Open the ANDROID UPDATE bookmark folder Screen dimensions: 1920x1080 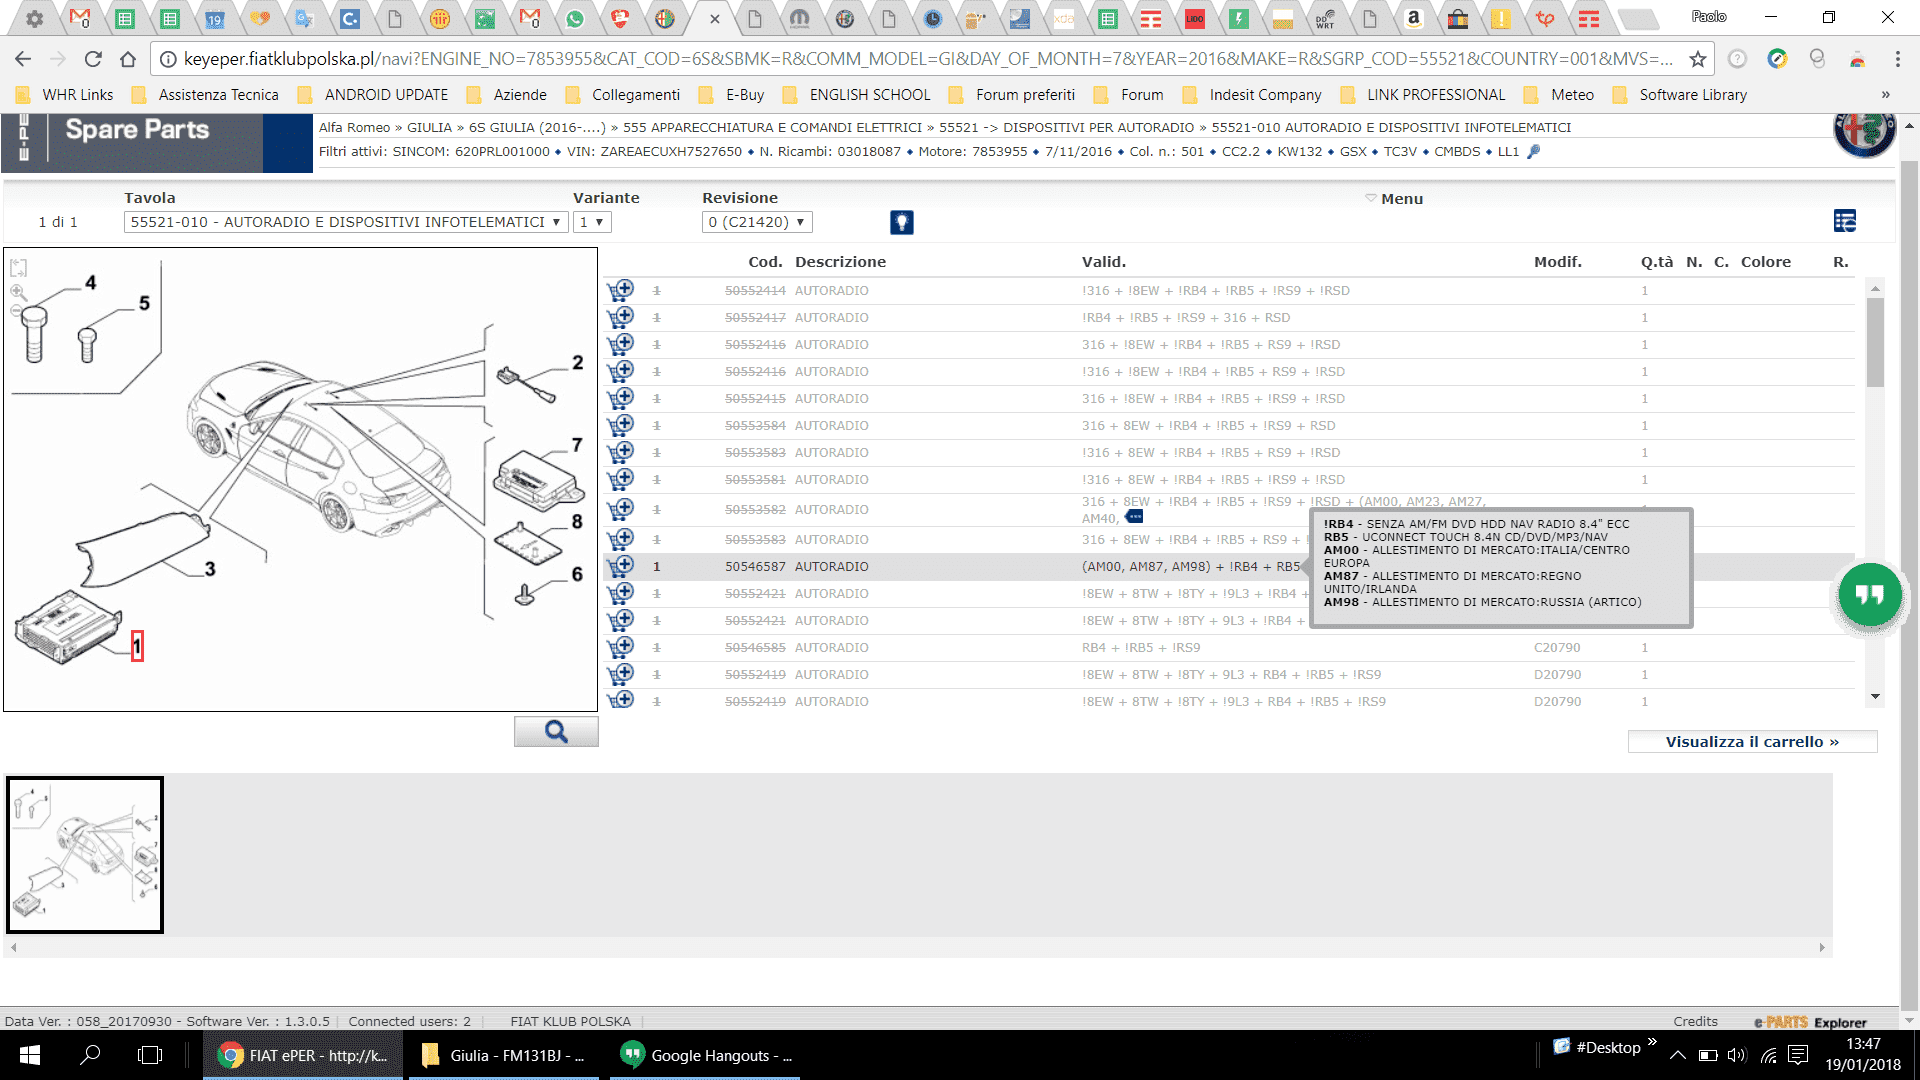pos(373,95)
